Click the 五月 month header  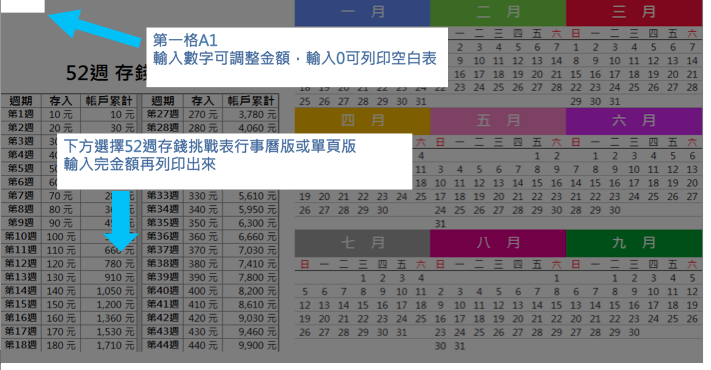(x=498, y=121)
